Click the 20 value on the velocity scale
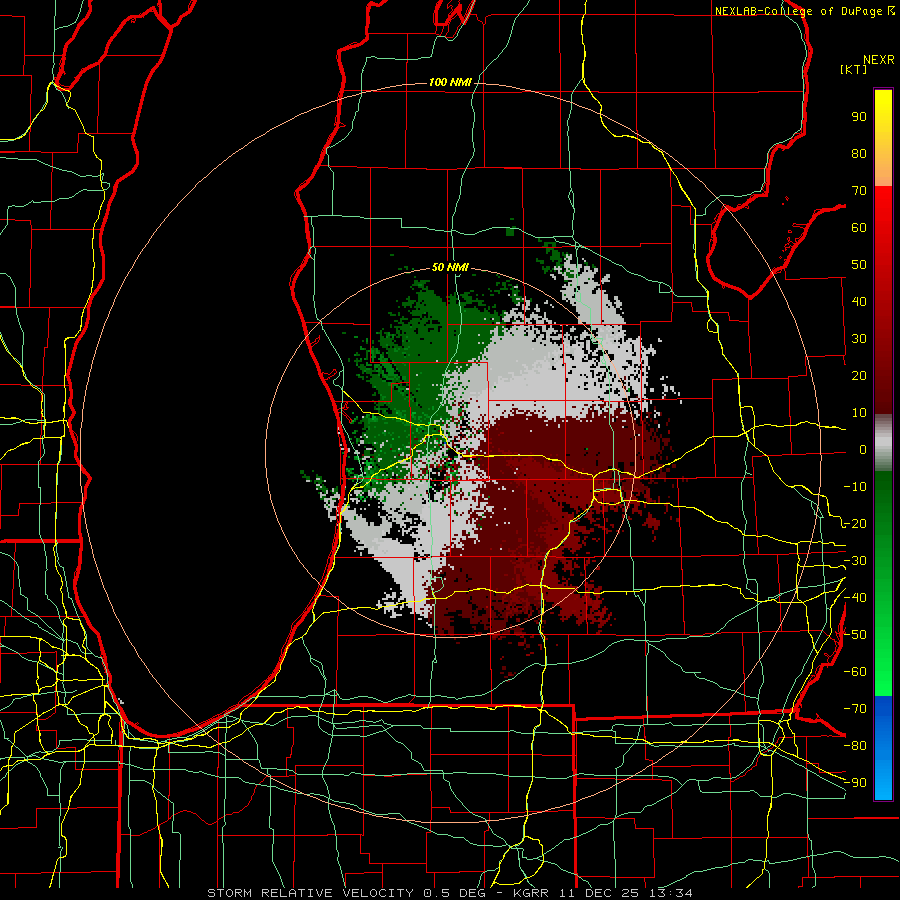Screen dimensions: 900x900 859,376
